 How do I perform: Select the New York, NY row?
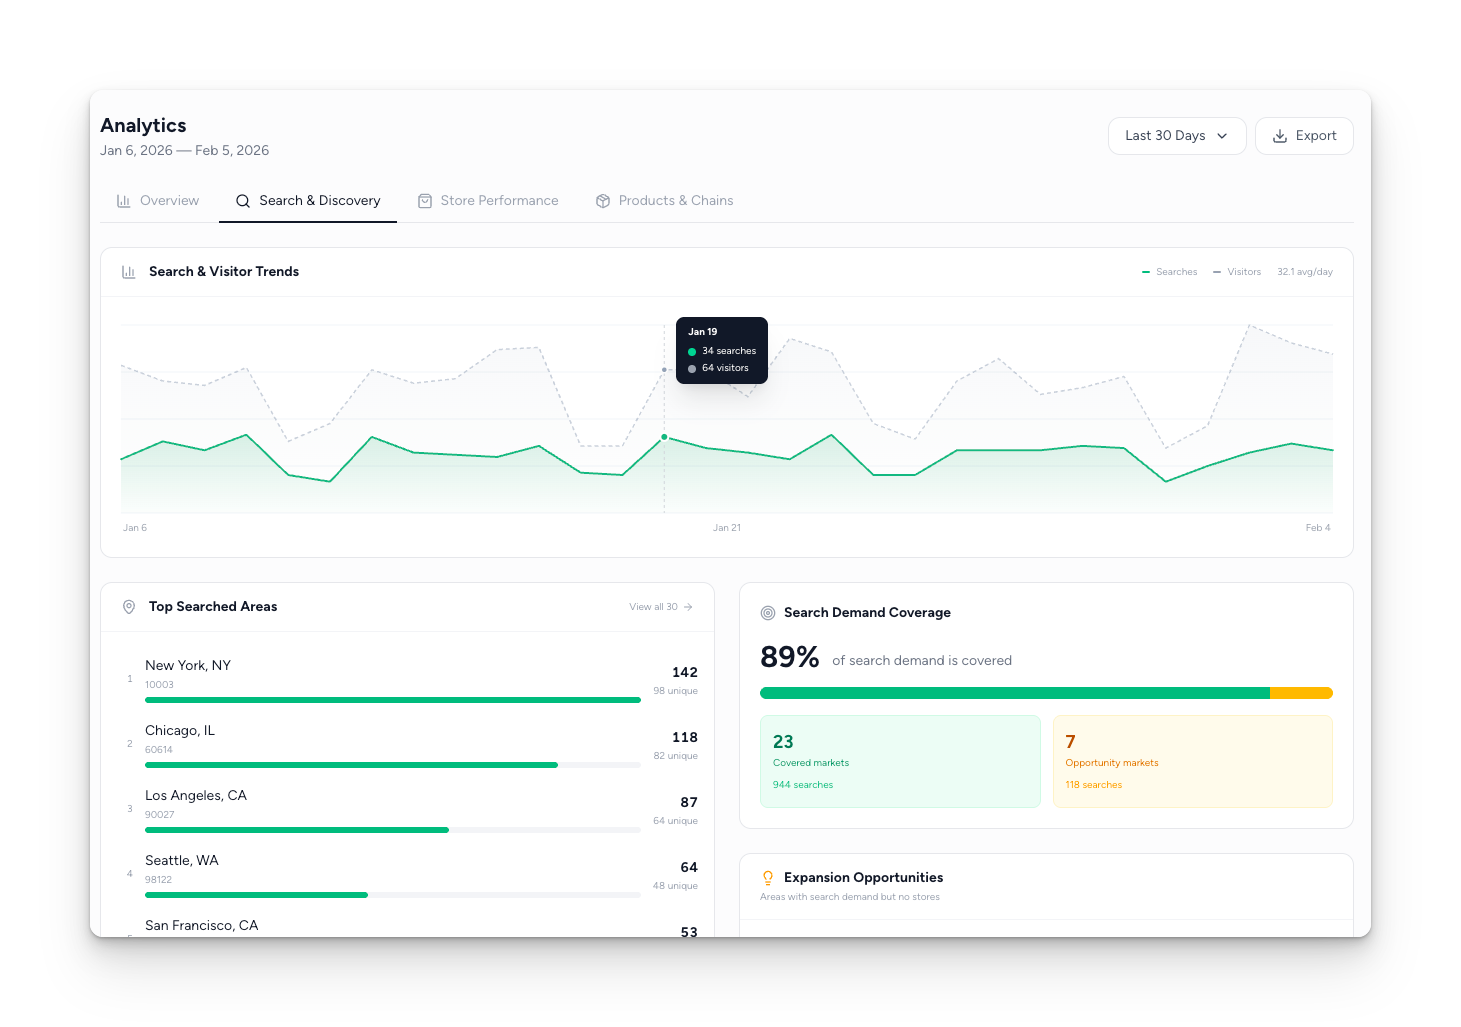(x=408, y=680)
